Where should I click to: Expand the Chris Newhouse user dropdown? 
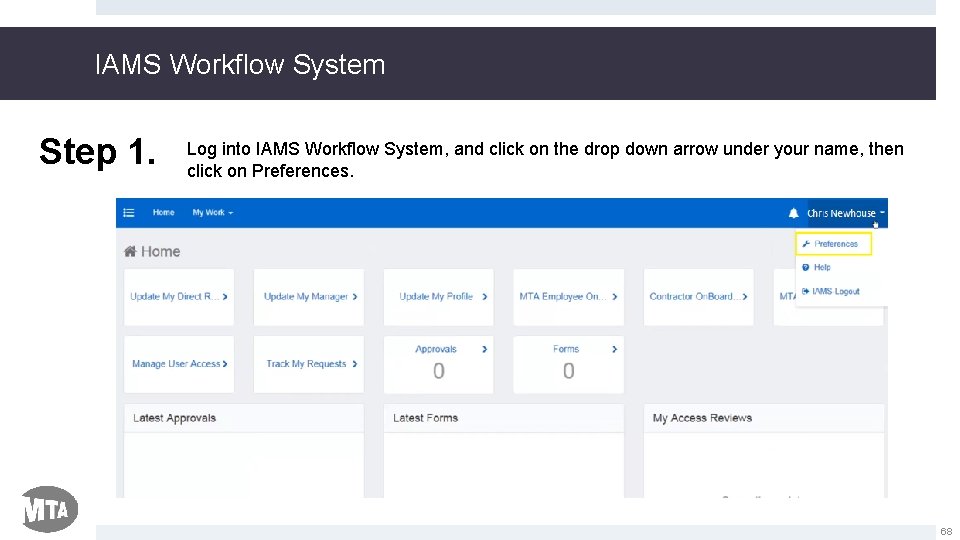846,213
